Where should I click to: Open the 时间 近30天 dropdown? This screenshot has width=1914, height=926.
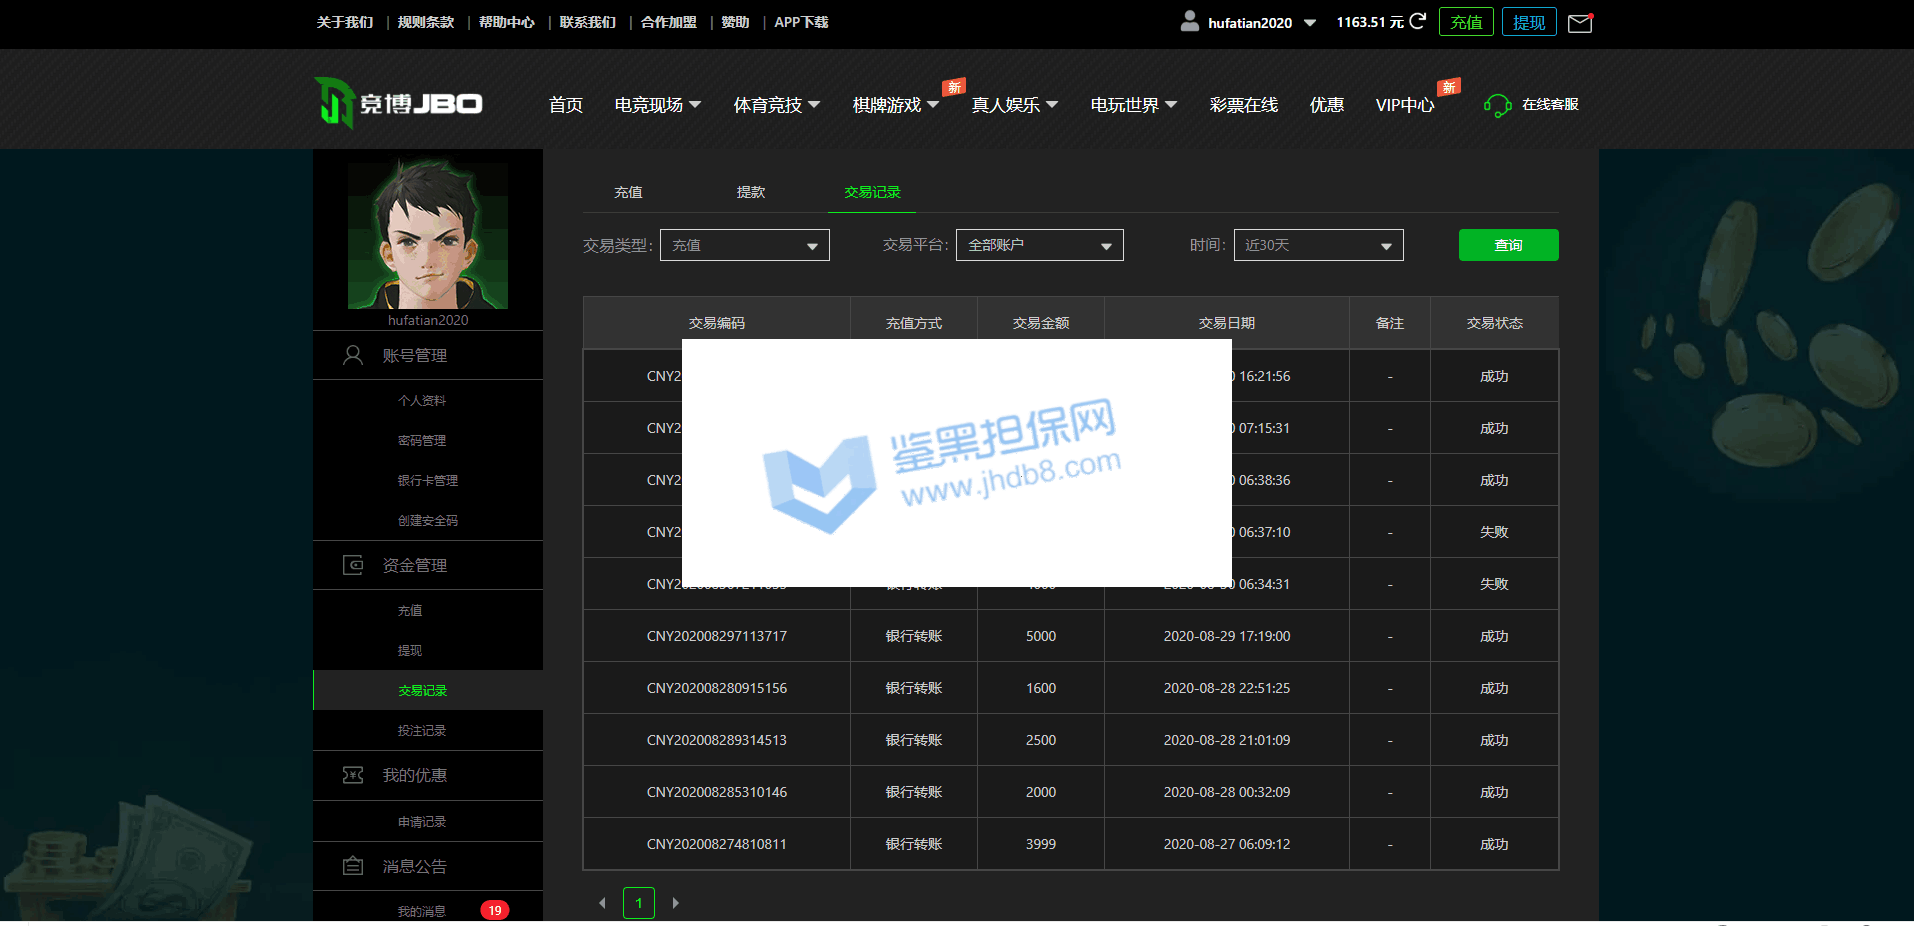(x=1318, y=245)
